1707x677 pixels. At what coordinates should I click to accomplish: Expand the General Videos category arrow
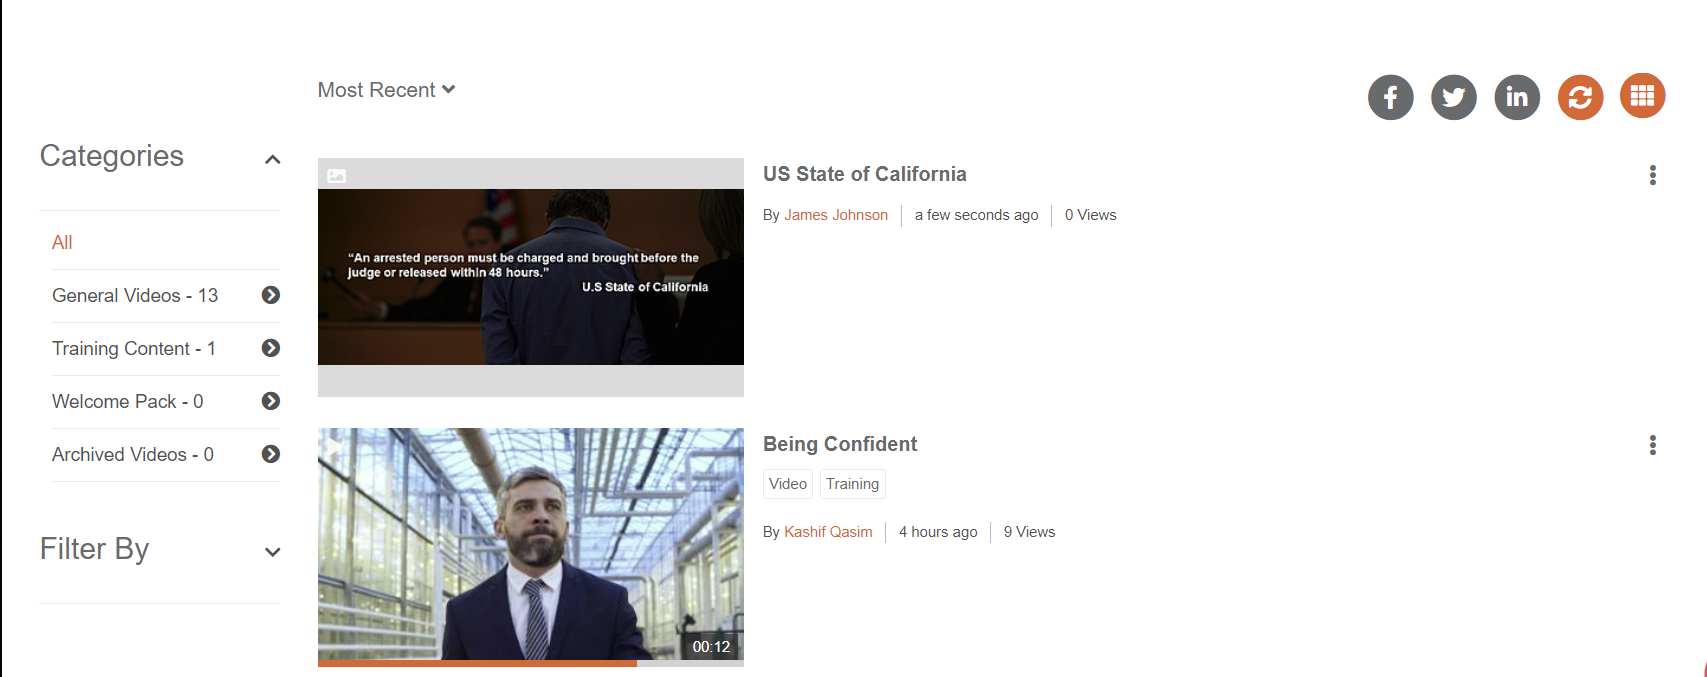click(270, 295)
